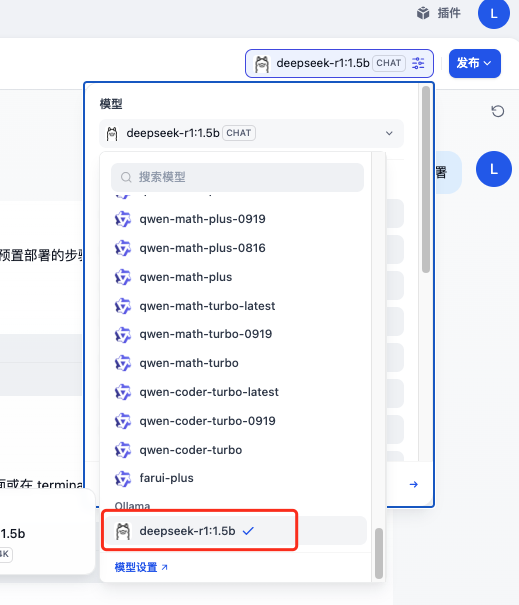The height and width of the screenshot is (605, 519).
Task: Open the plugins cube icon
Action: point(423,13)
